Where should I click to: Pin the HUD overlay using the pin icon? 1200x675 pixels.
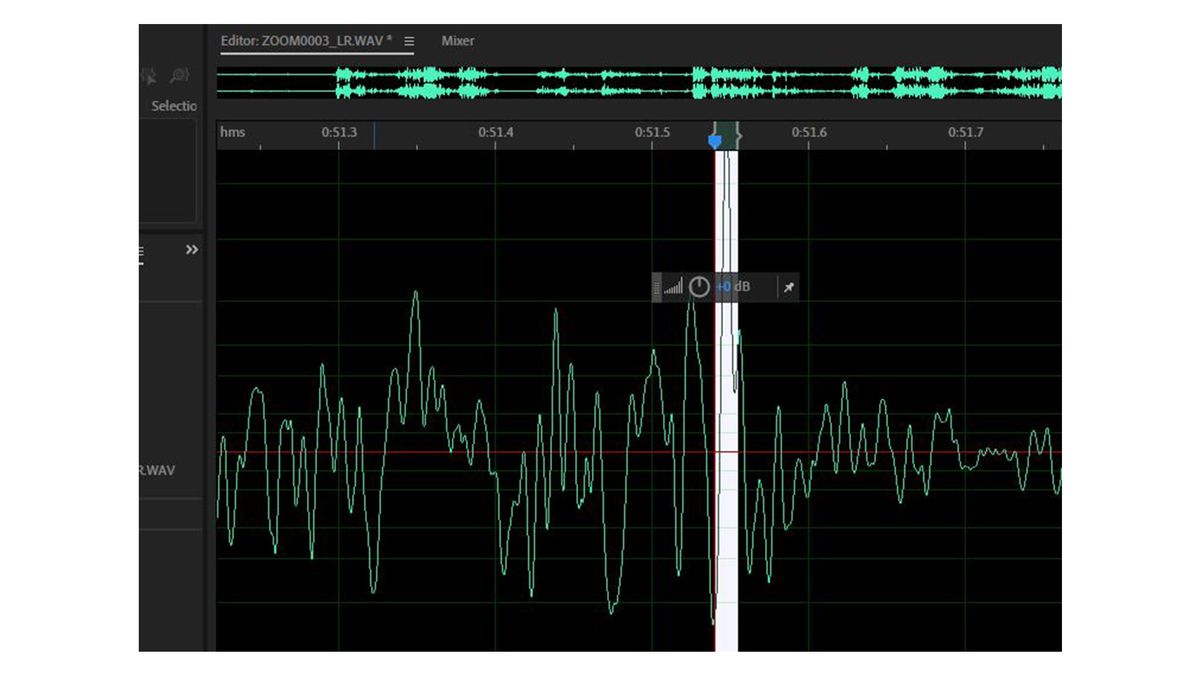789,287
